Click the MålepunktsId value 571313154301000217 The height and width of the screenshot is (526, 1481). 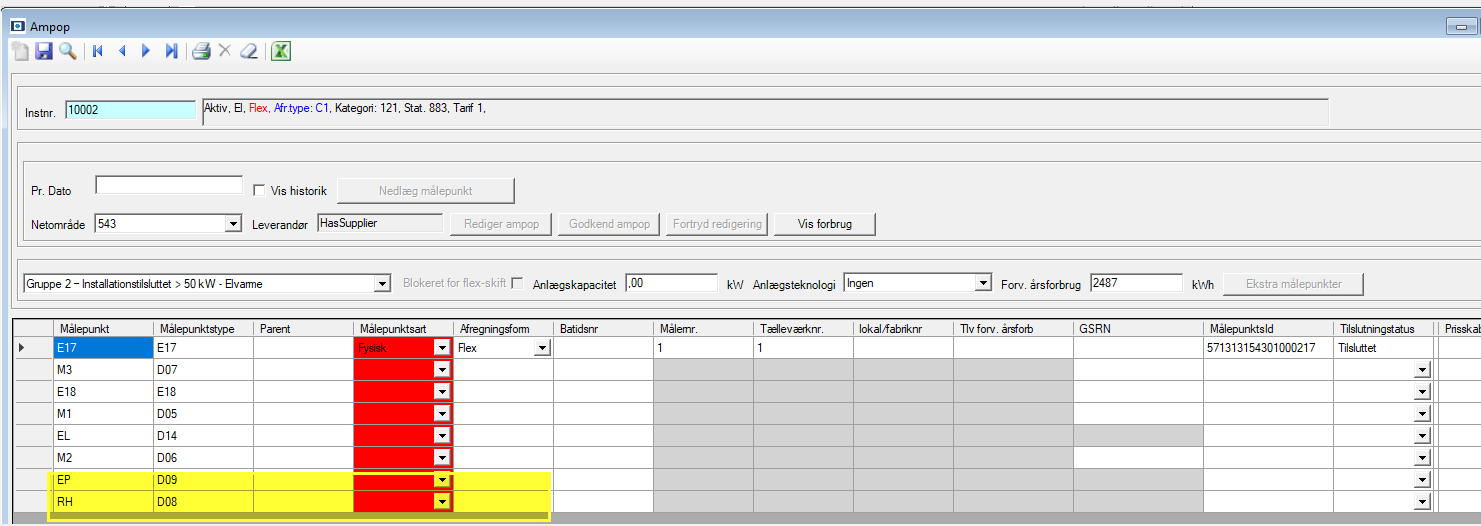click(1268, 348)
